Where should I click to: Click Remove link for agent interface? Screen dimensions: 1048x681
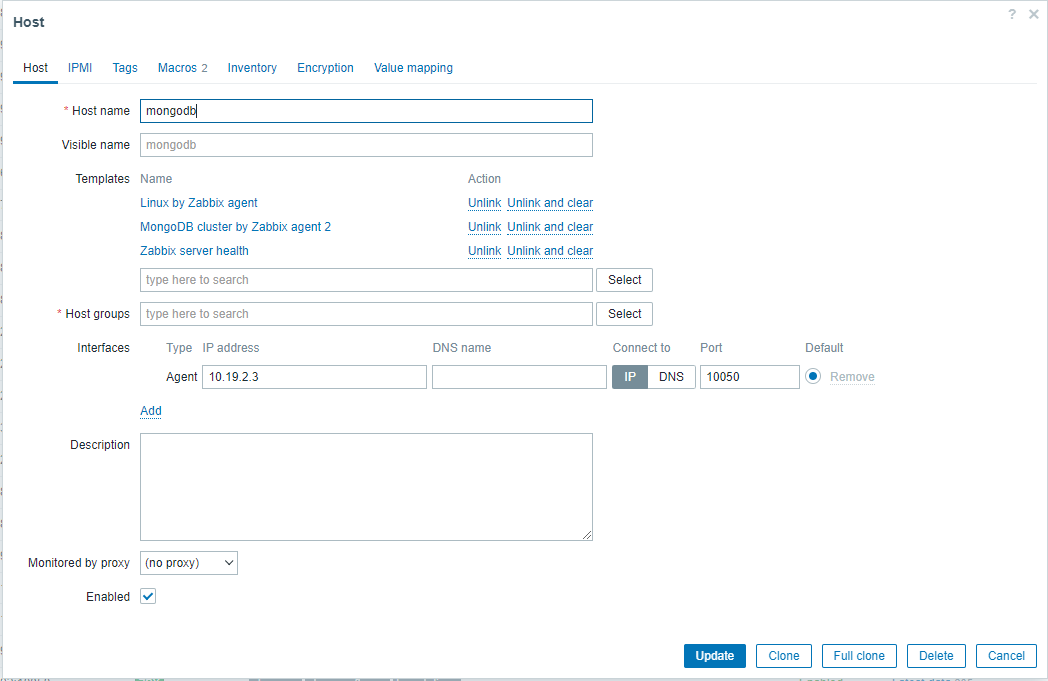pyautogui.click(x=852, y=377)
